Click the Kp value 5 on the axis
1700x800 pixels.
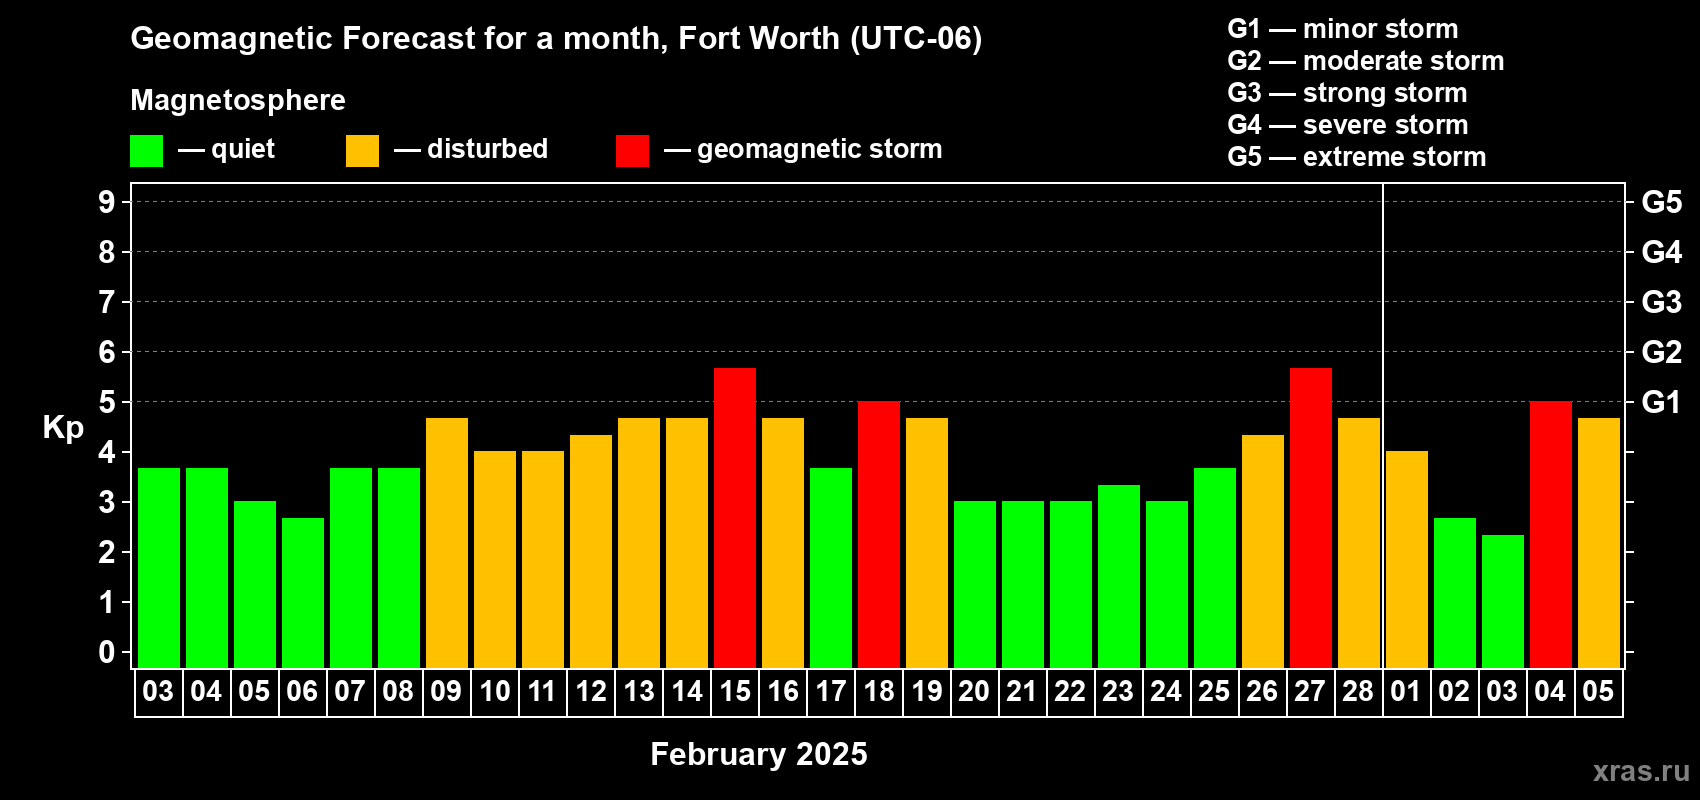point(107,402)
